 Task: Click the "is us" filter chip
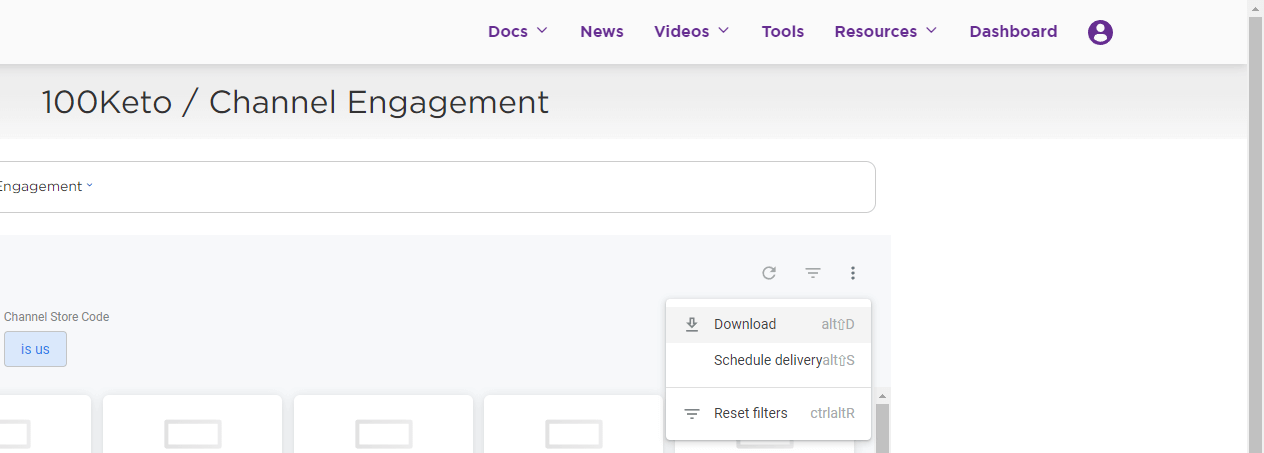coord(35,349)
